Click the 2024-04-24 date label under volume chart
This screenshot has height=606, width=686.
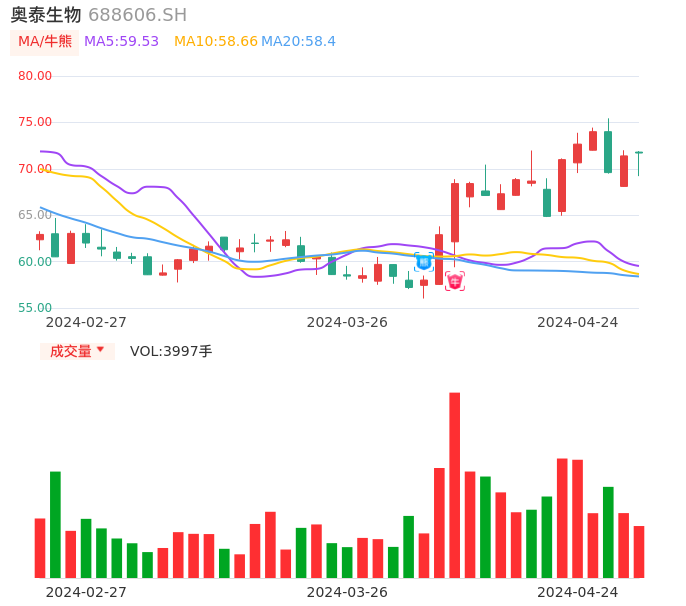pyautogui.click(x=577, y=592)
